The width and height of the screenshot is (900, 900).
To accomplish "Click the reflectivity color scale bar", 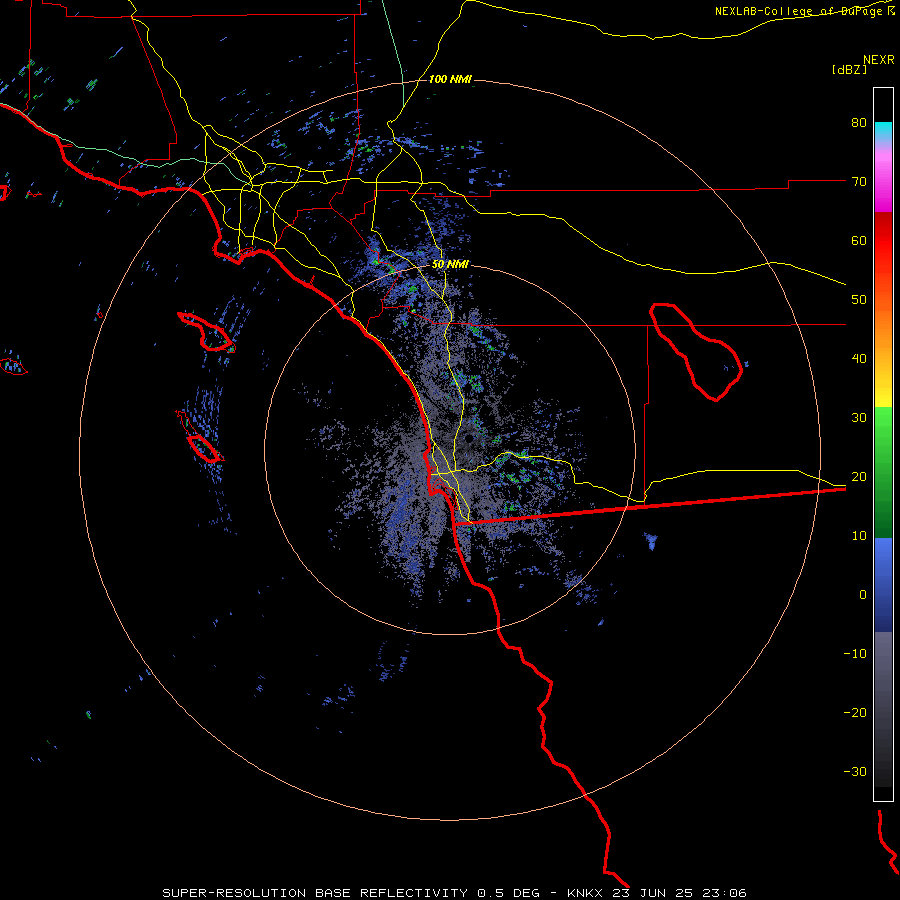I will point(883,444).
